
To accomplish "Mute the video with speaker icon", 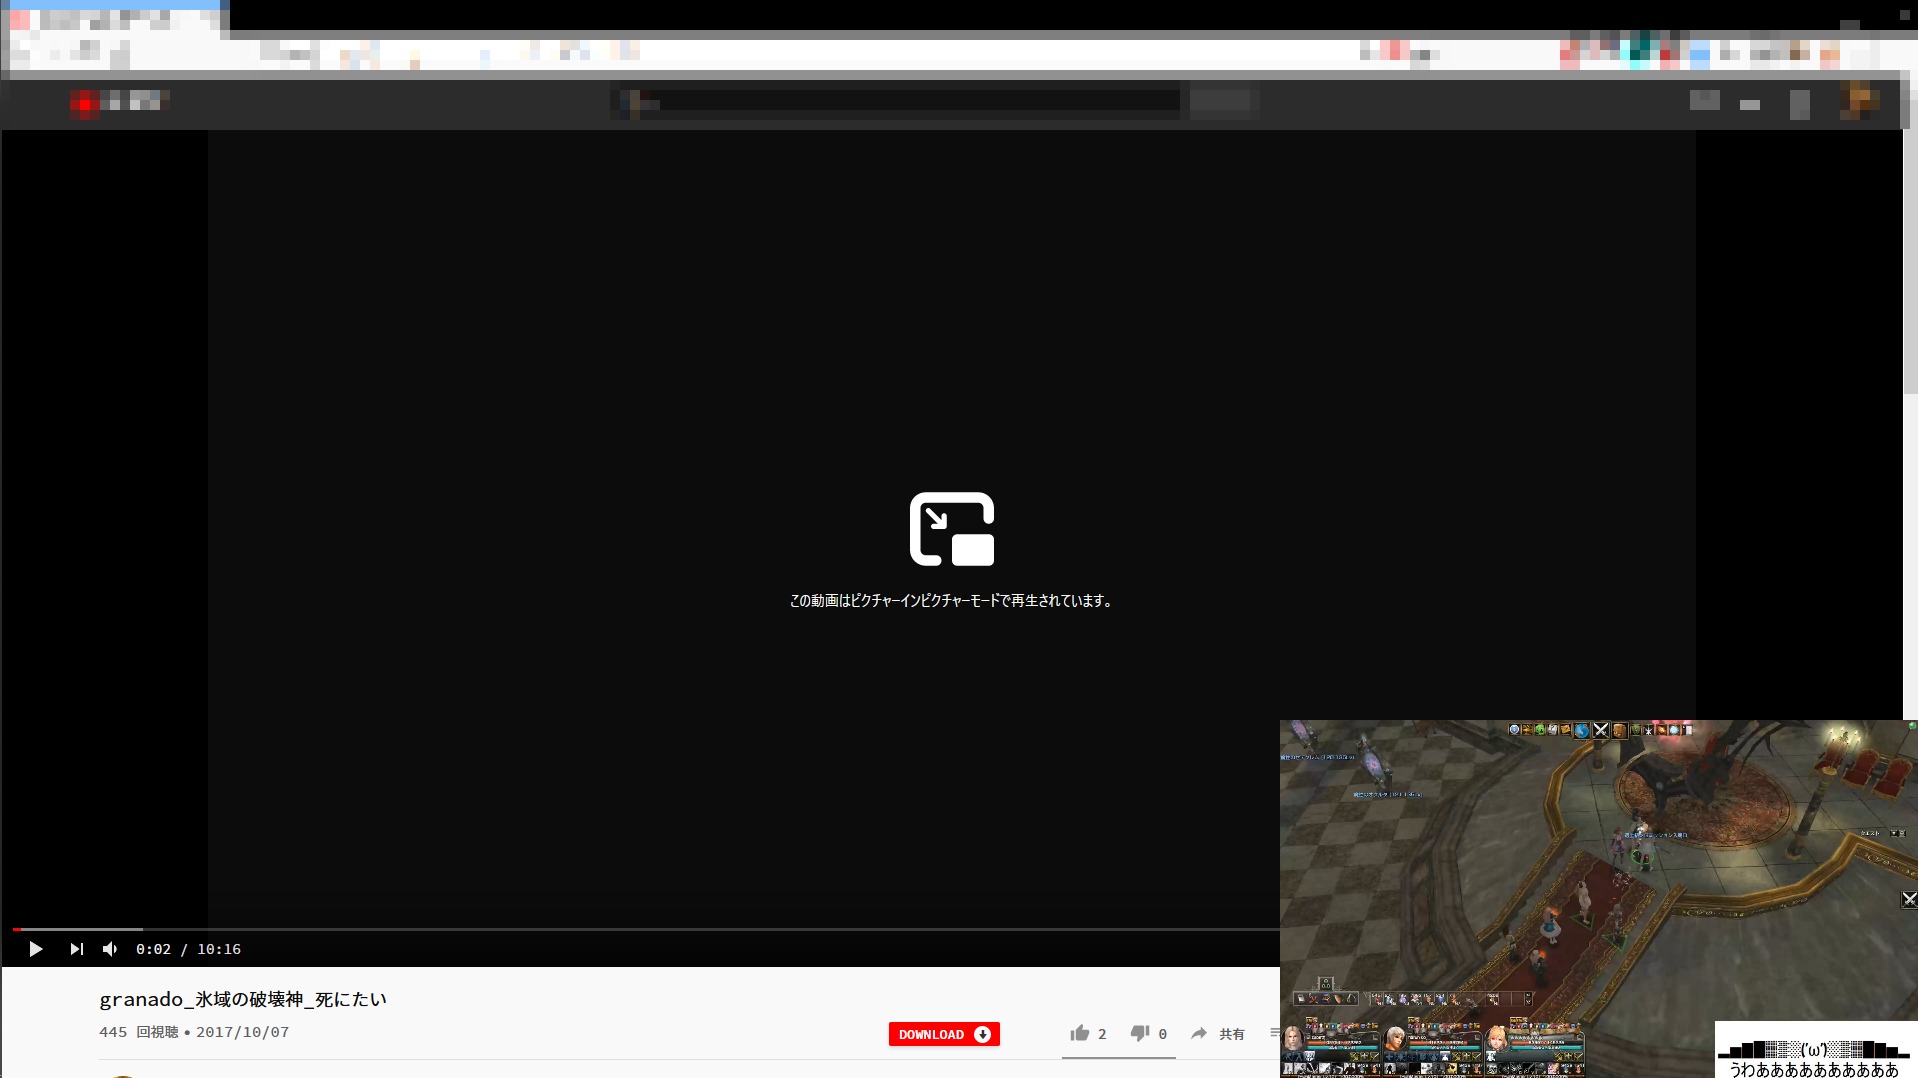I will 110,949.
